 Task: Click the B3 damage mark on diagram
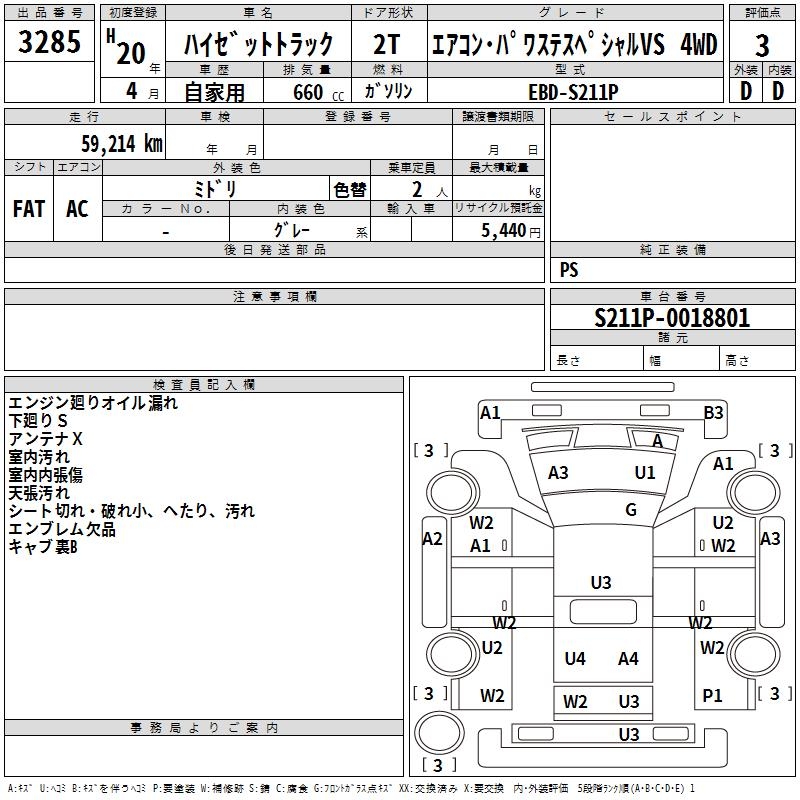tap(713, 412)
